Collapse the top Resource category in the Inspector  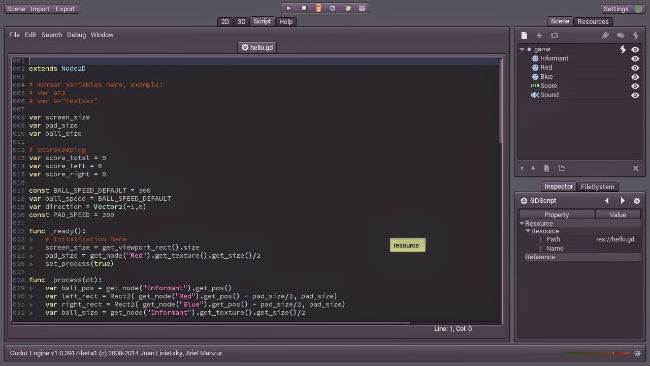[x=522, y=223]
